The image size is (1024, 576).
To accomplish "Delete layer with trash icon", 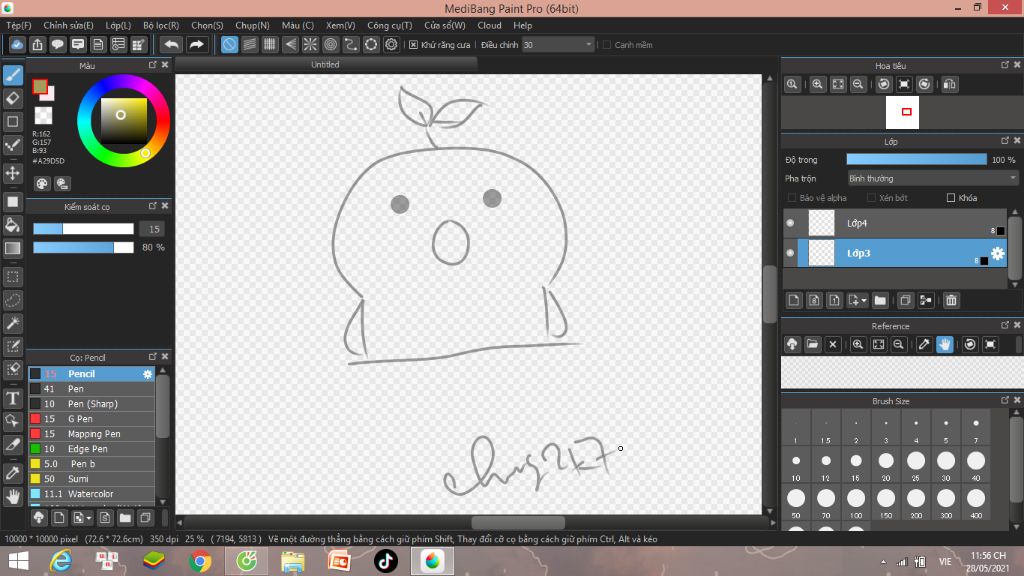I will coord(951,300).
